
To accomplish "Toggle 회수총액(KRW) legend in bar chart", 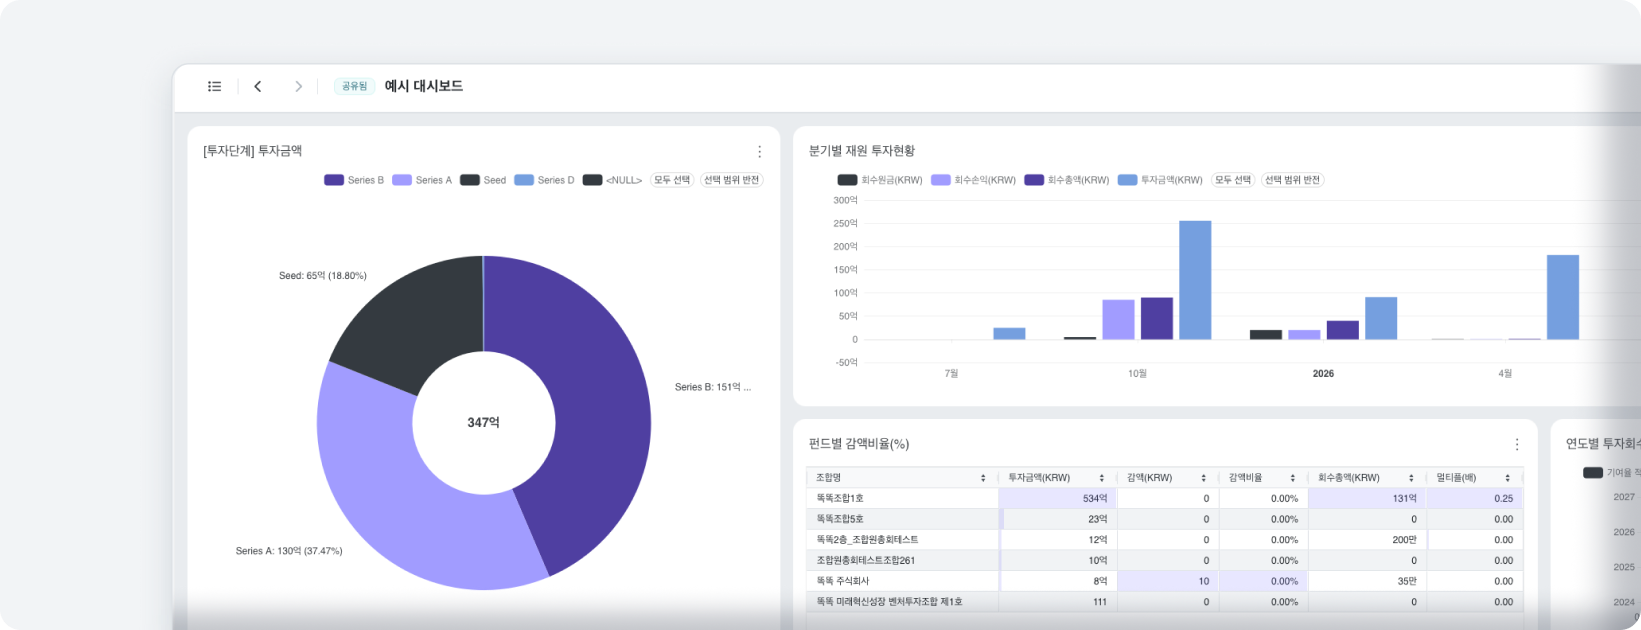I will tap(1067, 180).
